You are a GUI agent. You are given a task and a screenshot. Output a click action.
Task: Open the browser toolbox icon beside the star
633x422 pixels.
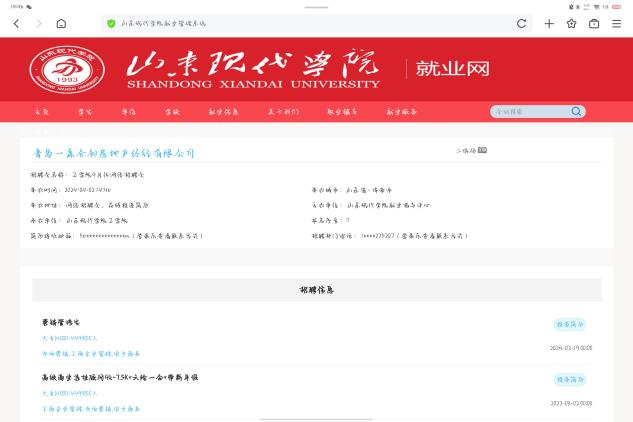[x=594, y=23]
